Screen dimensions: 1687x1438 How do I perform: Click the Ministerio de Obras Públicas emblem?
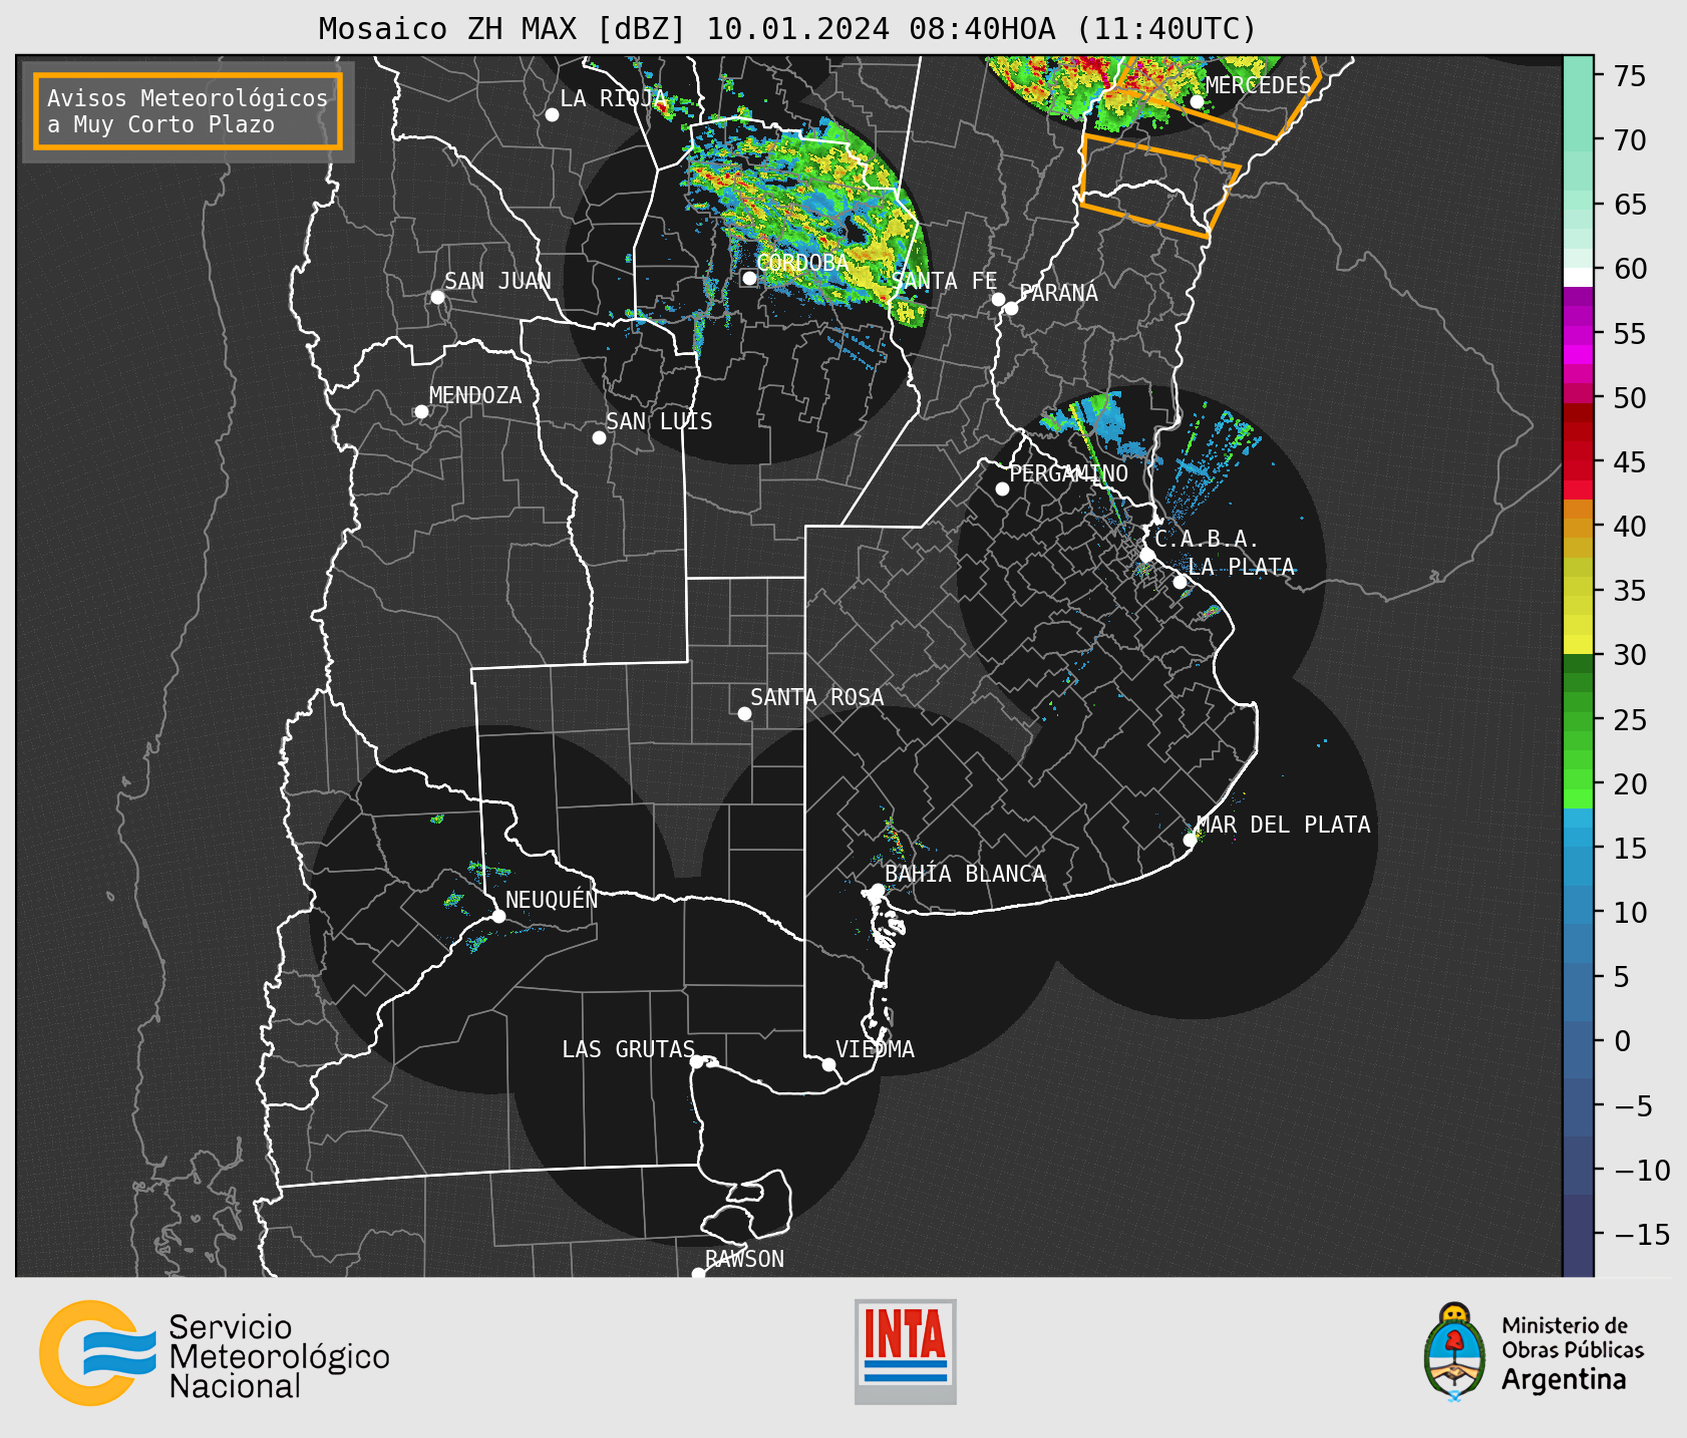[x=1455, y=1352]
